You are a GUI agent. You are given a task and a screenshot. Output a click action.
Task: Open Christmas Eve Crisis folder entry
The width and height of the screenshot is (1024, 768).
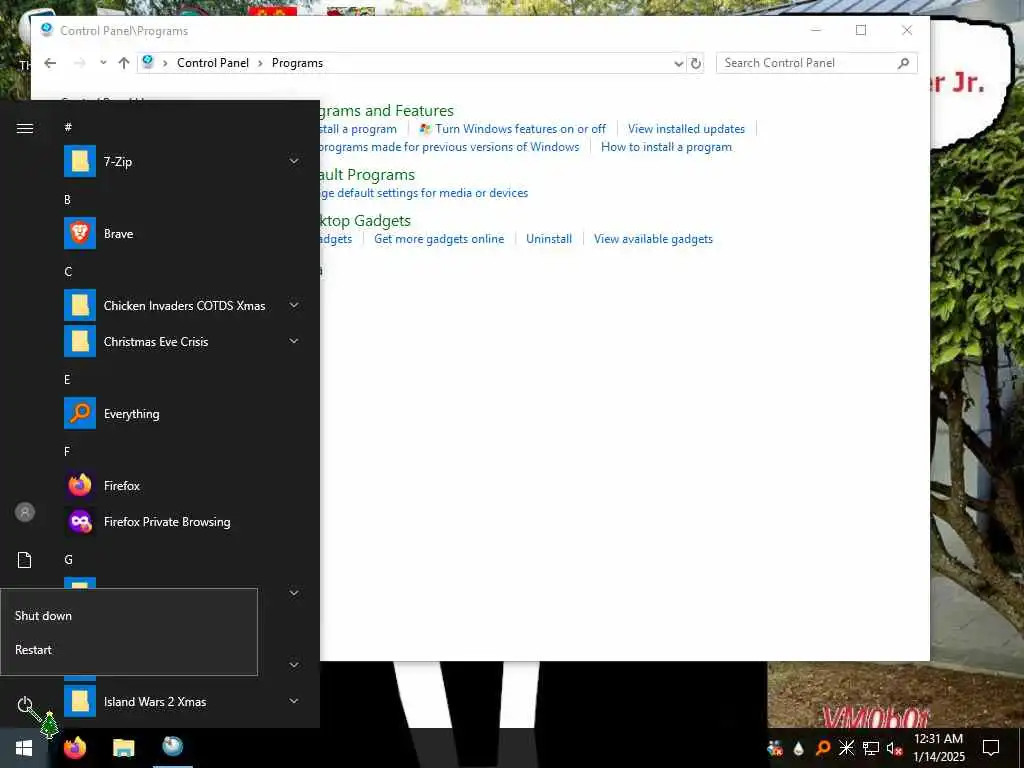coord(182,342)
